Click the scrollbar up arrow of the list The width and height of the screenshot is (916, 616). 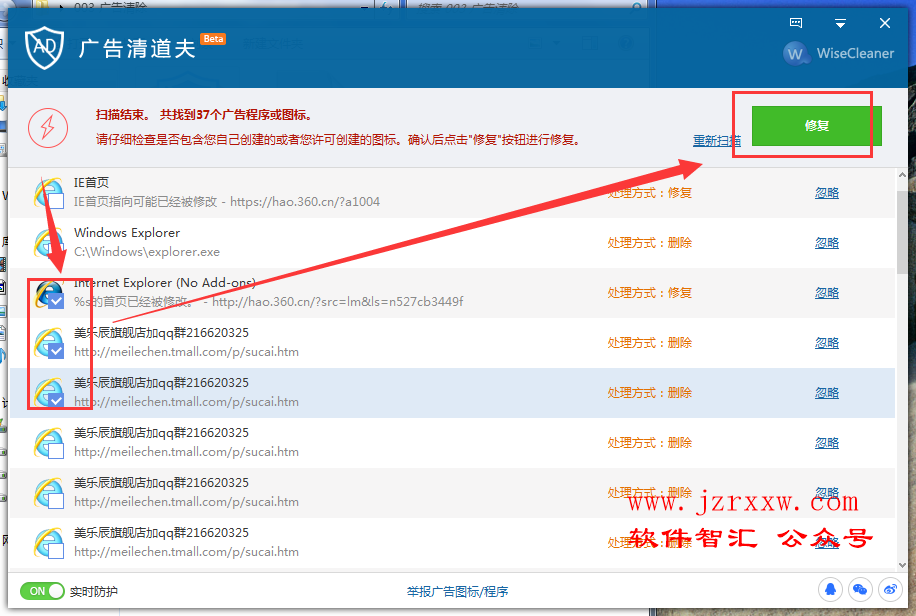point(902,175)
